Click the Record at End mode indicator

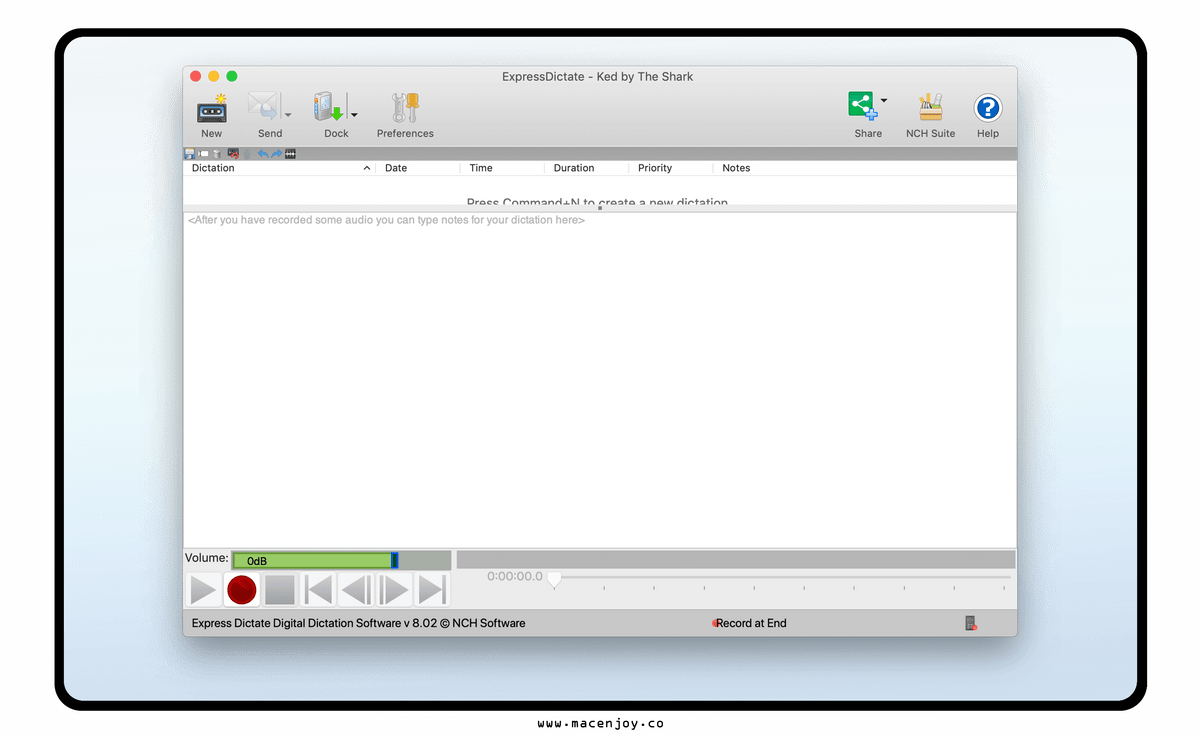tap(750, 623)
